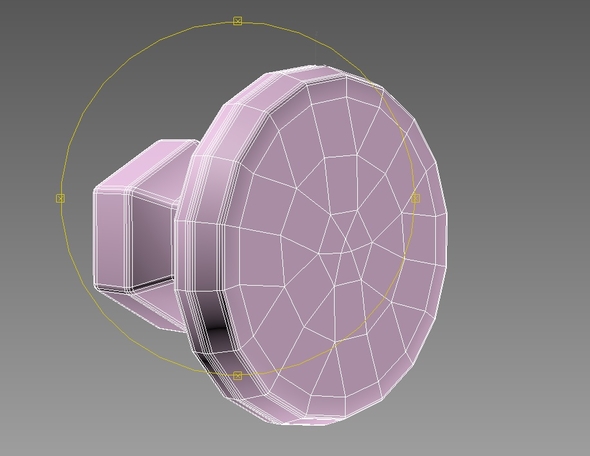This screenshot has height=456, width=590.
Task: Select the hexagonal base's front-left face
Action: (x=109, y=239)
